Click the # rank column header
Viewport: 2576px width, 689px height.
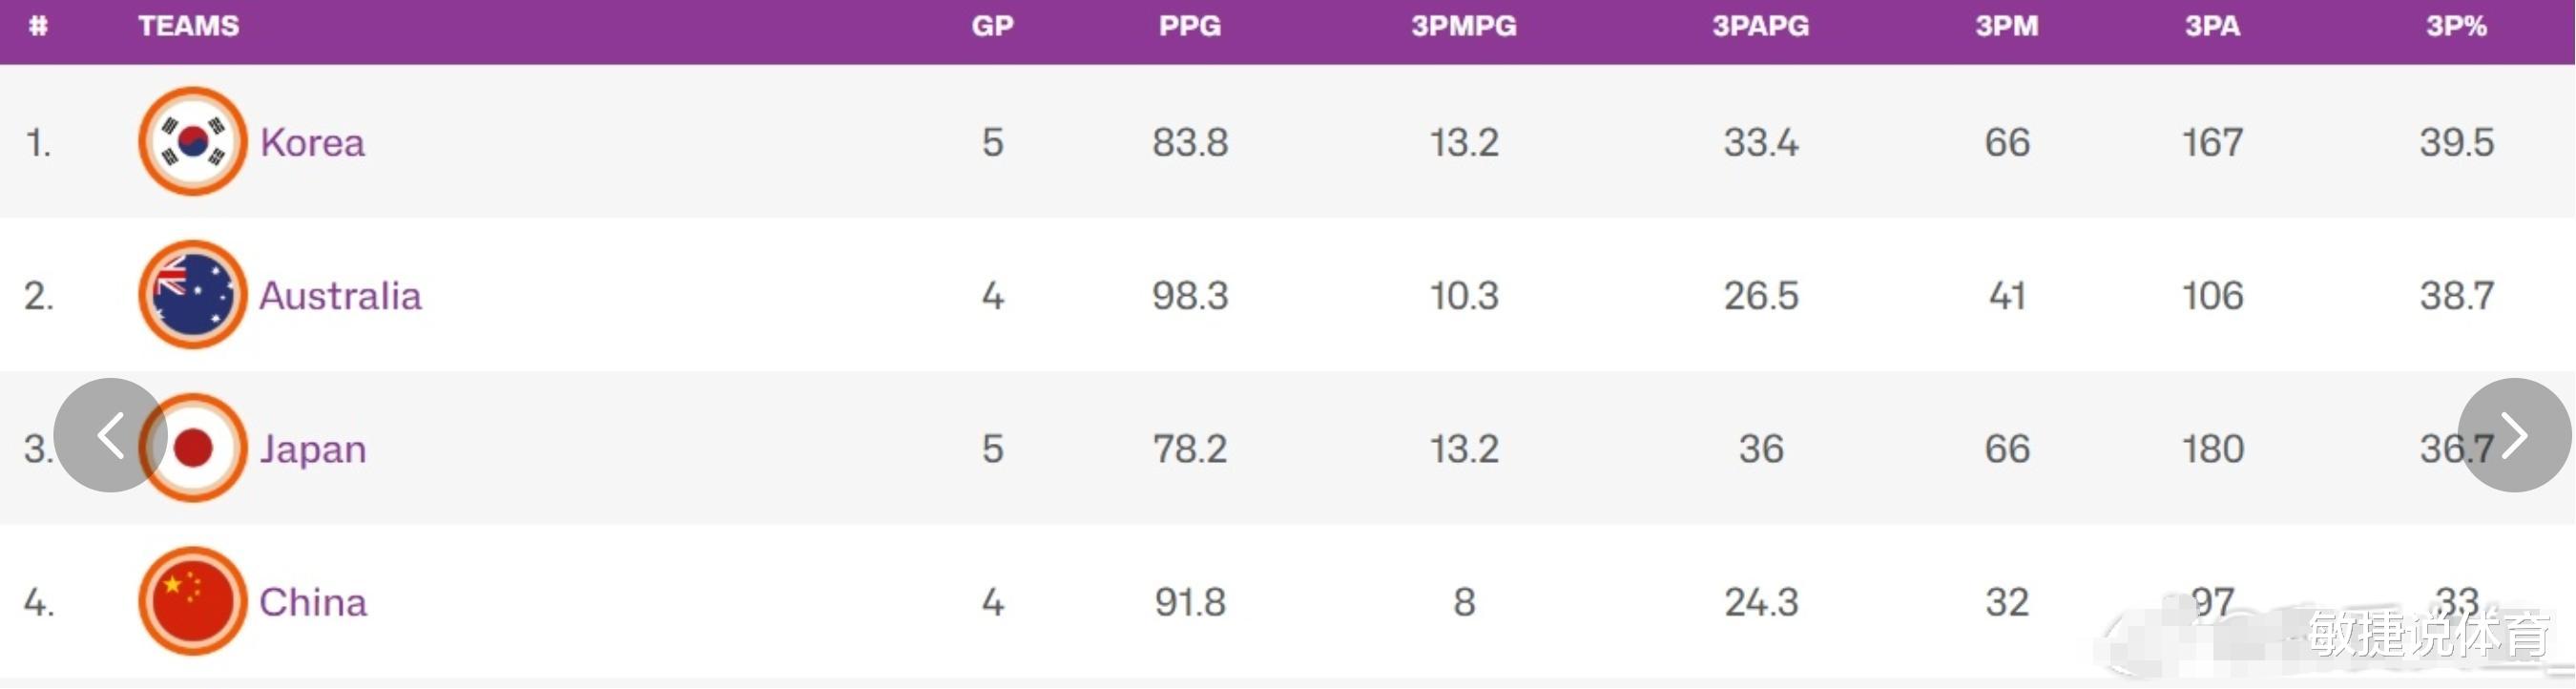(x=38, y=26)
